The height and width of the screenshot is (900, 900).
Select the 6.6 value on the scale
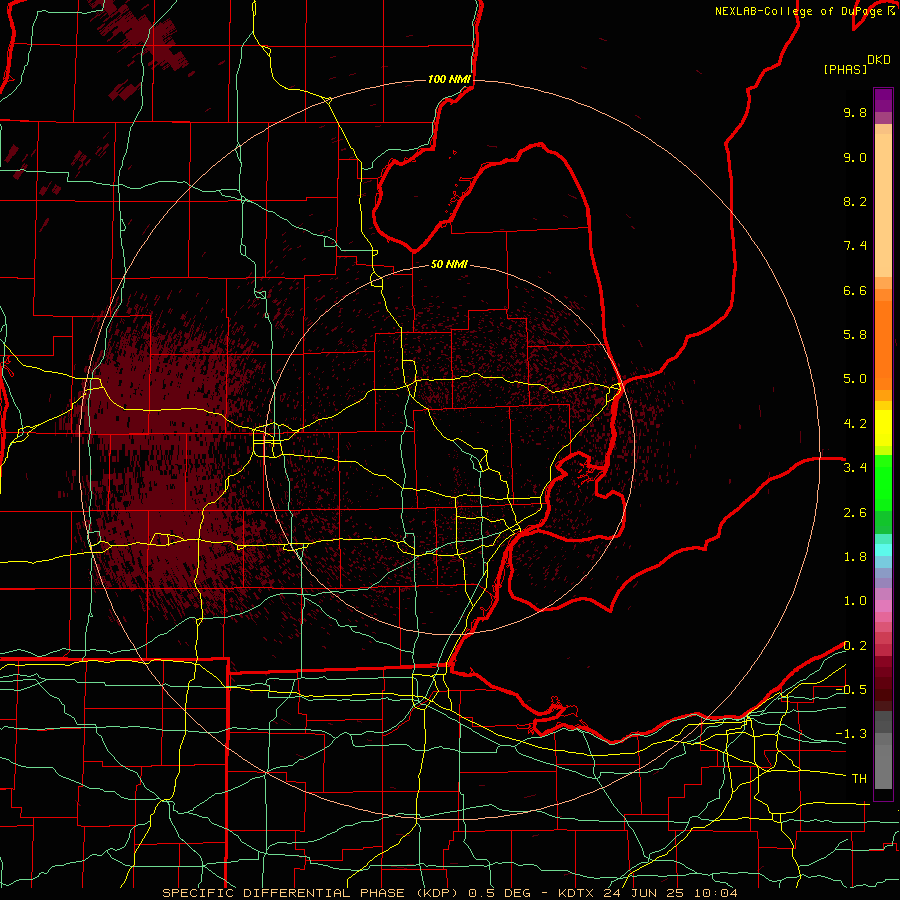(855, 290)
